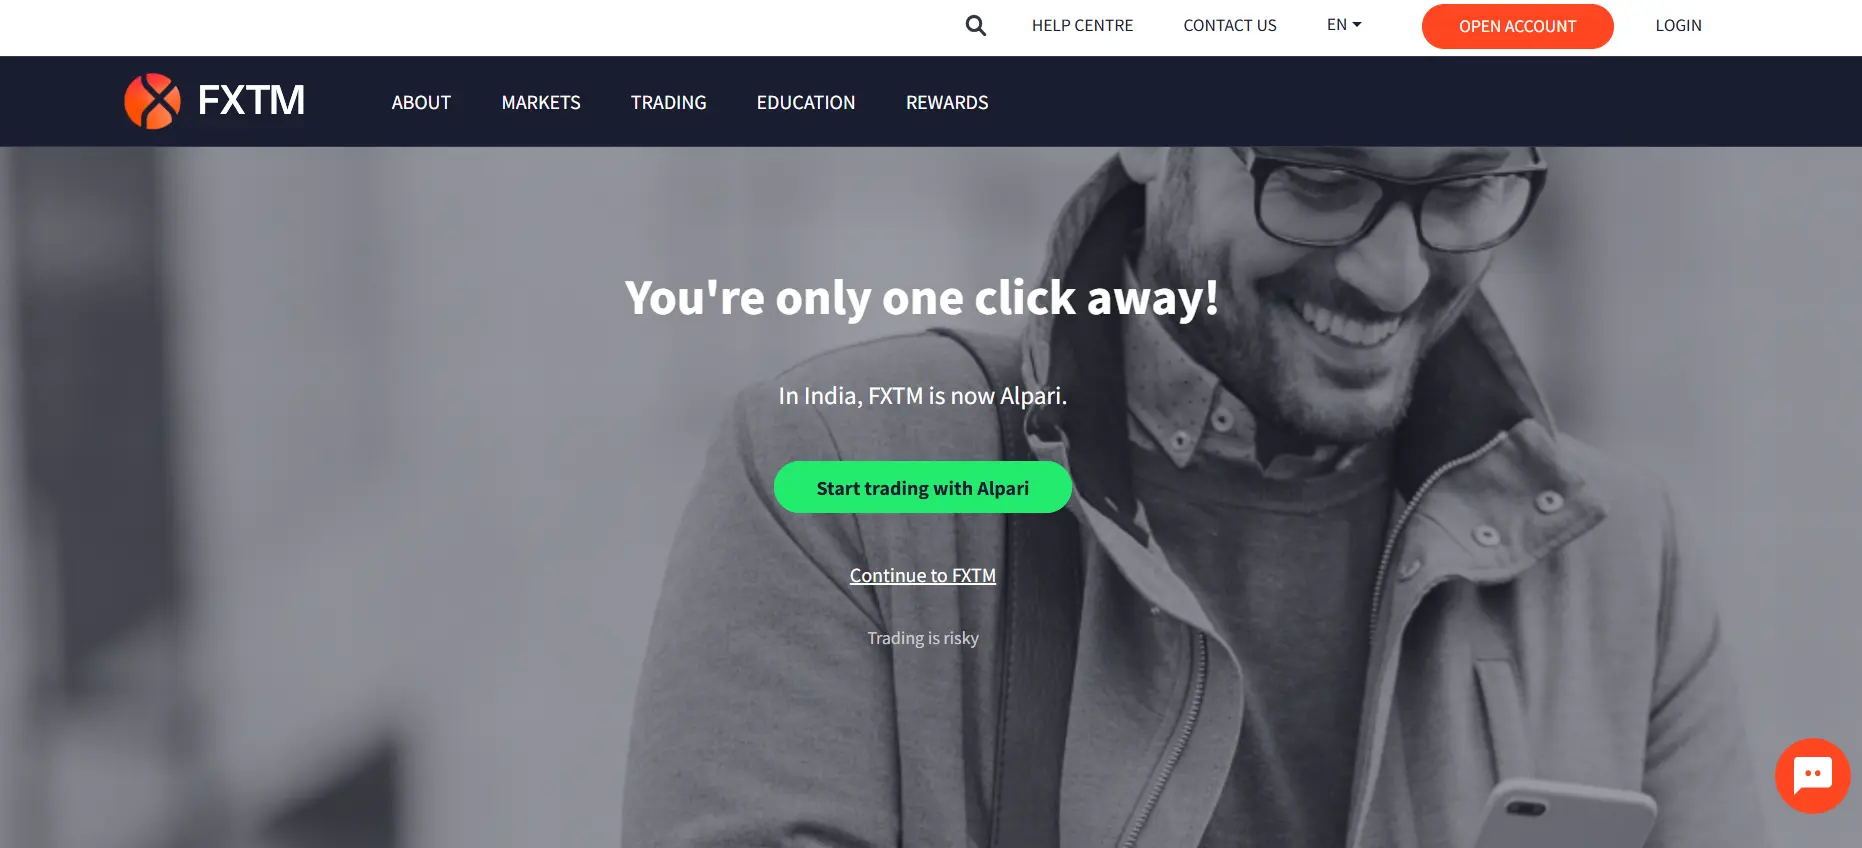
Task: Open the CONTACT US page
Action: (x=1230, y=25)
